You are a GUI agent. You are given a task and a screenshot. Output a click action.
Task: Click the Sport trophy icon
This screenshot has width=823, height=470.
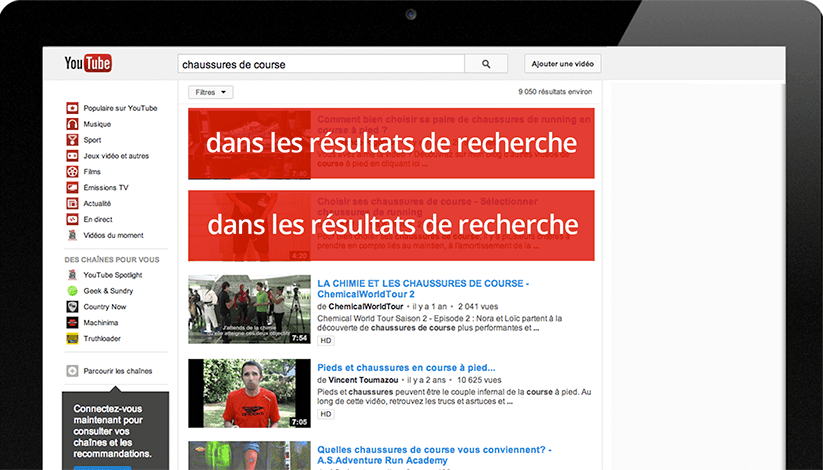pyautogui.click(x=72, y=140)
